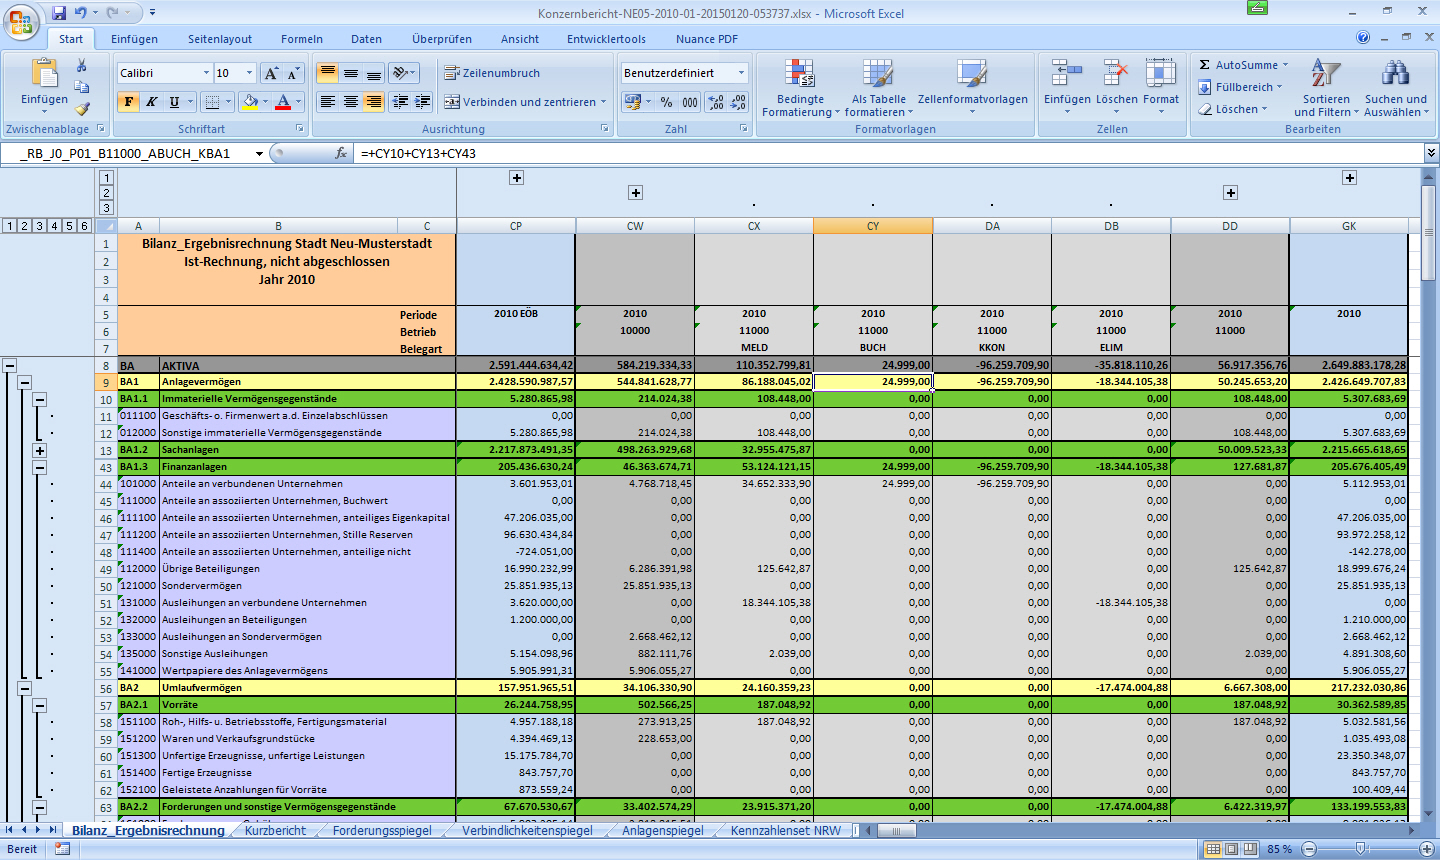Click the macro record icon in status bar

click(63, 849)
